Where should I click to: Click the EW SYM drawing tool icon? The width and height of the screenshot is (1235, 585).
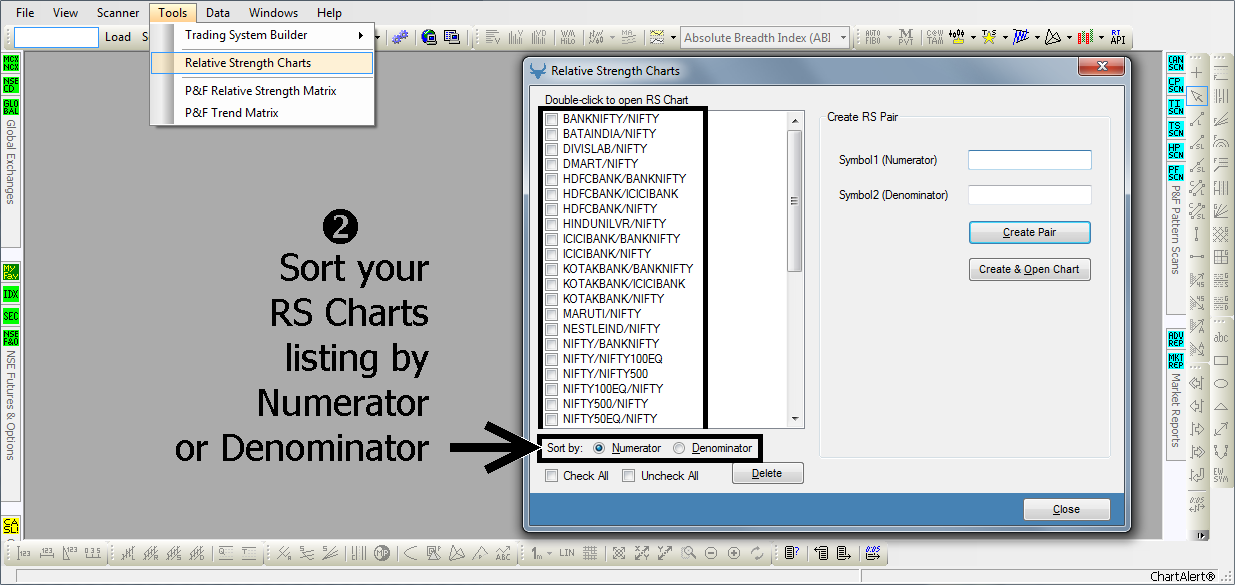click(1220, 475)
